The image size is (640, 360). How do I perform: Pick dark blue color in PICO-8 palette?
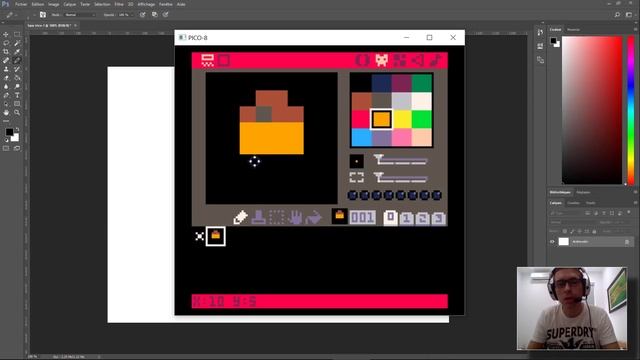pyautogui.click(x=382, y=83)
